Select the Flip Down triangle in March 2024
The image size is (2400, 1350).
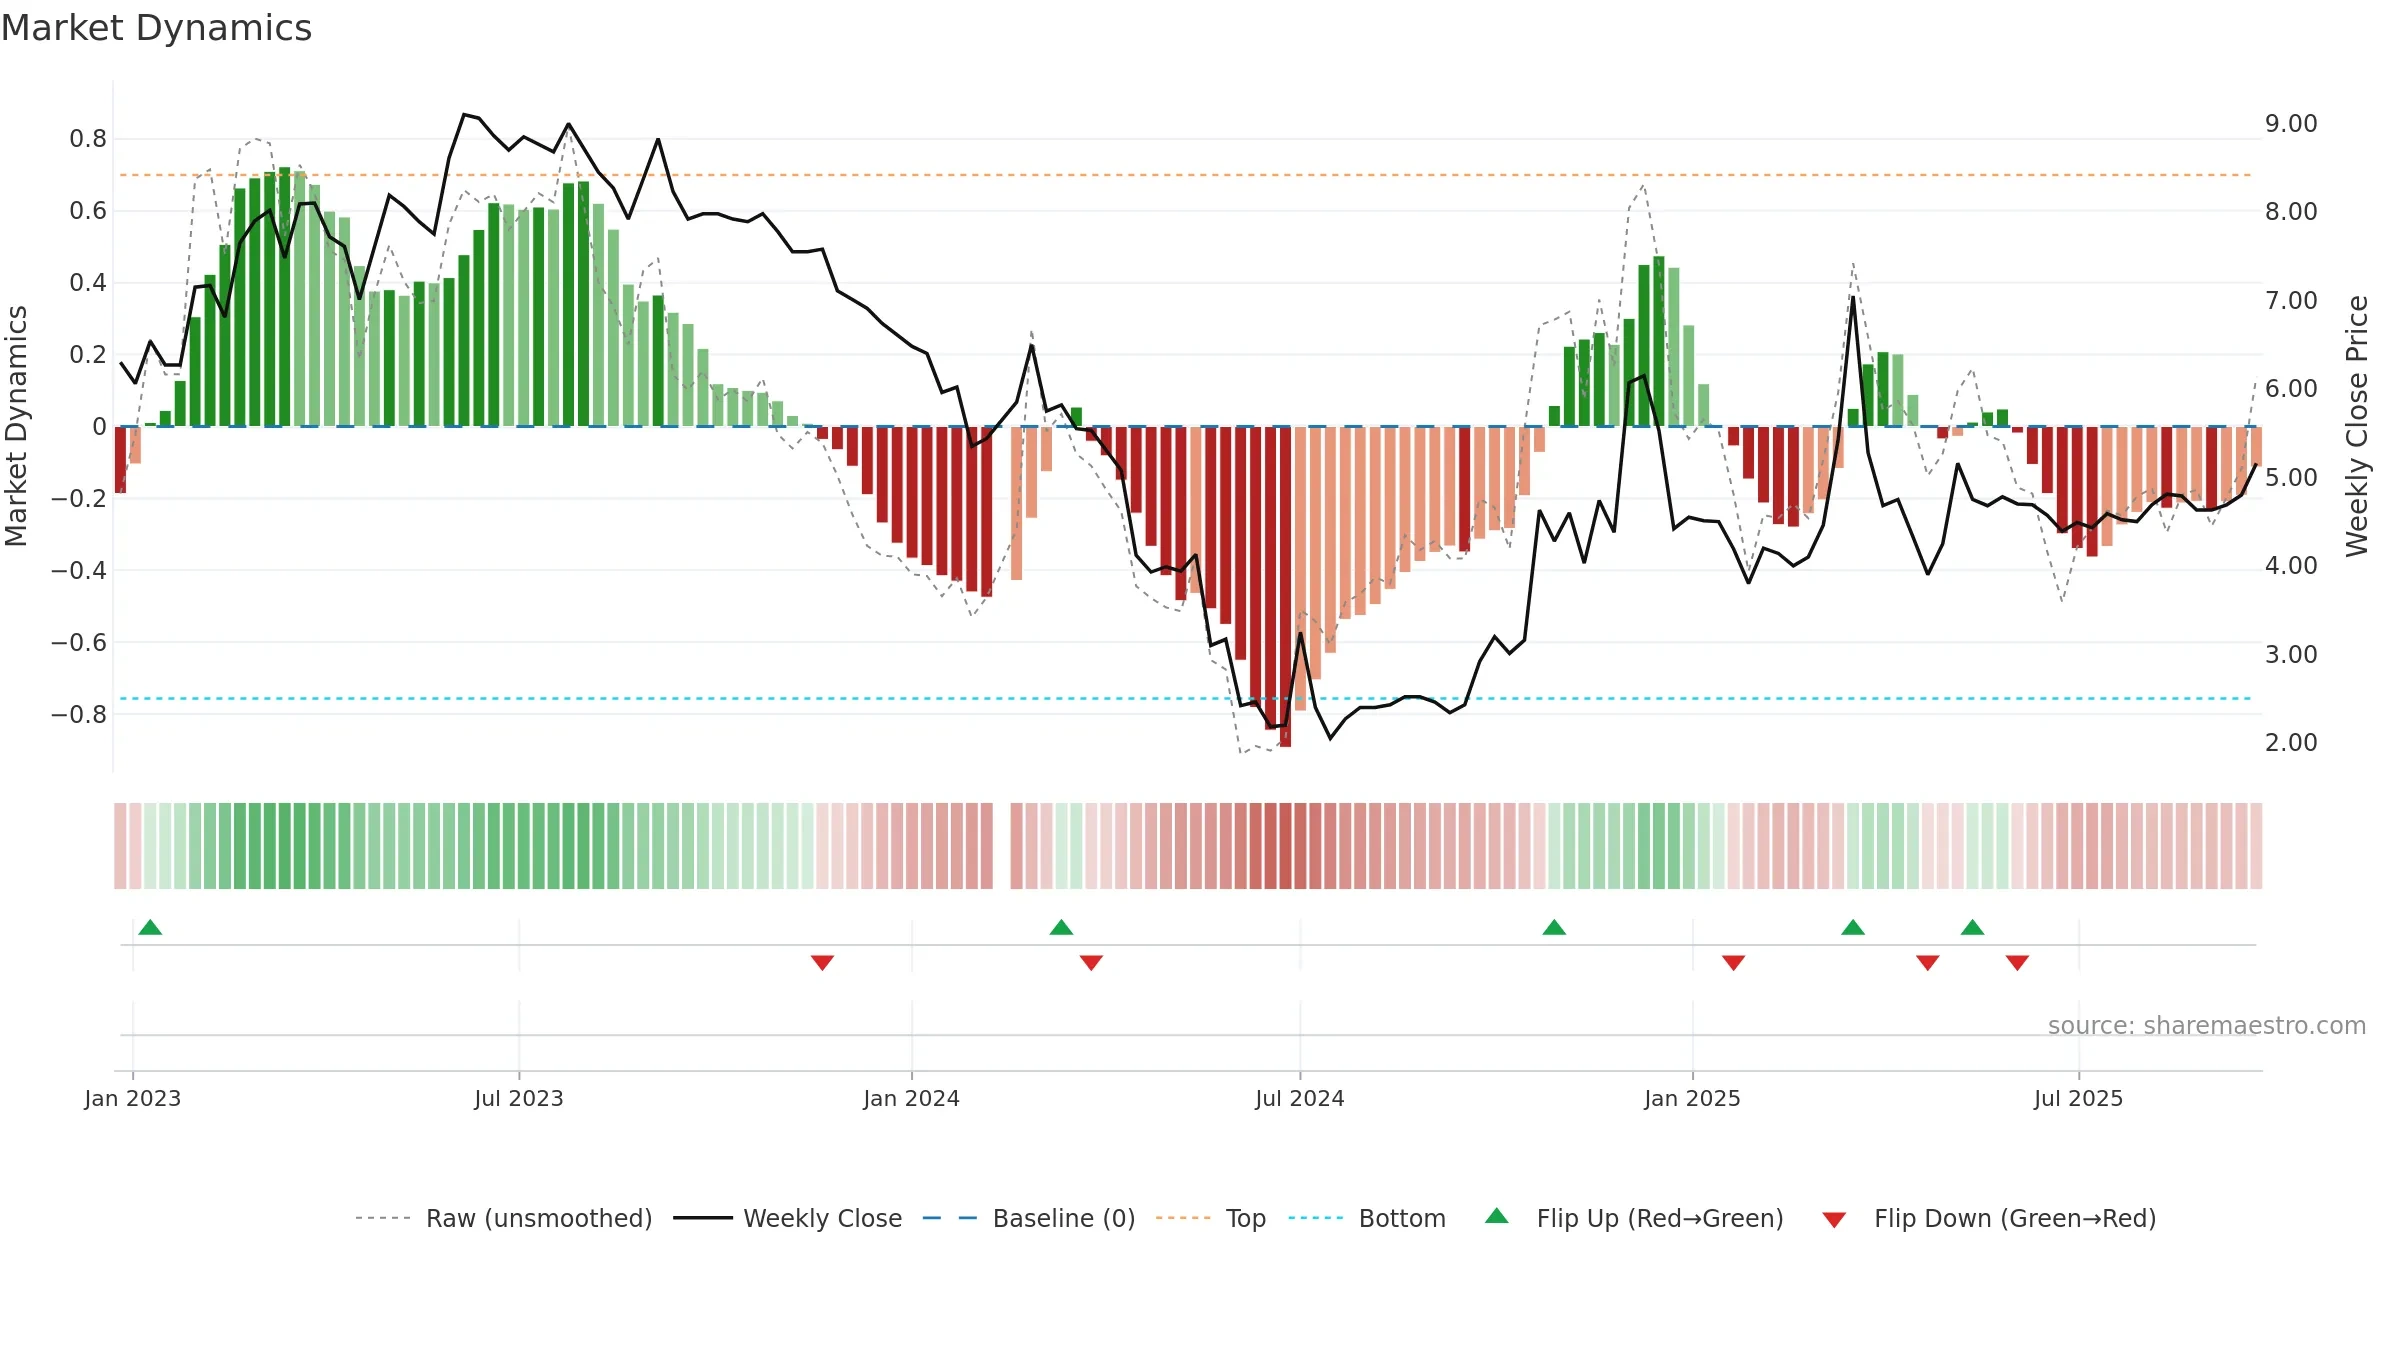[x=1091, y=963]
